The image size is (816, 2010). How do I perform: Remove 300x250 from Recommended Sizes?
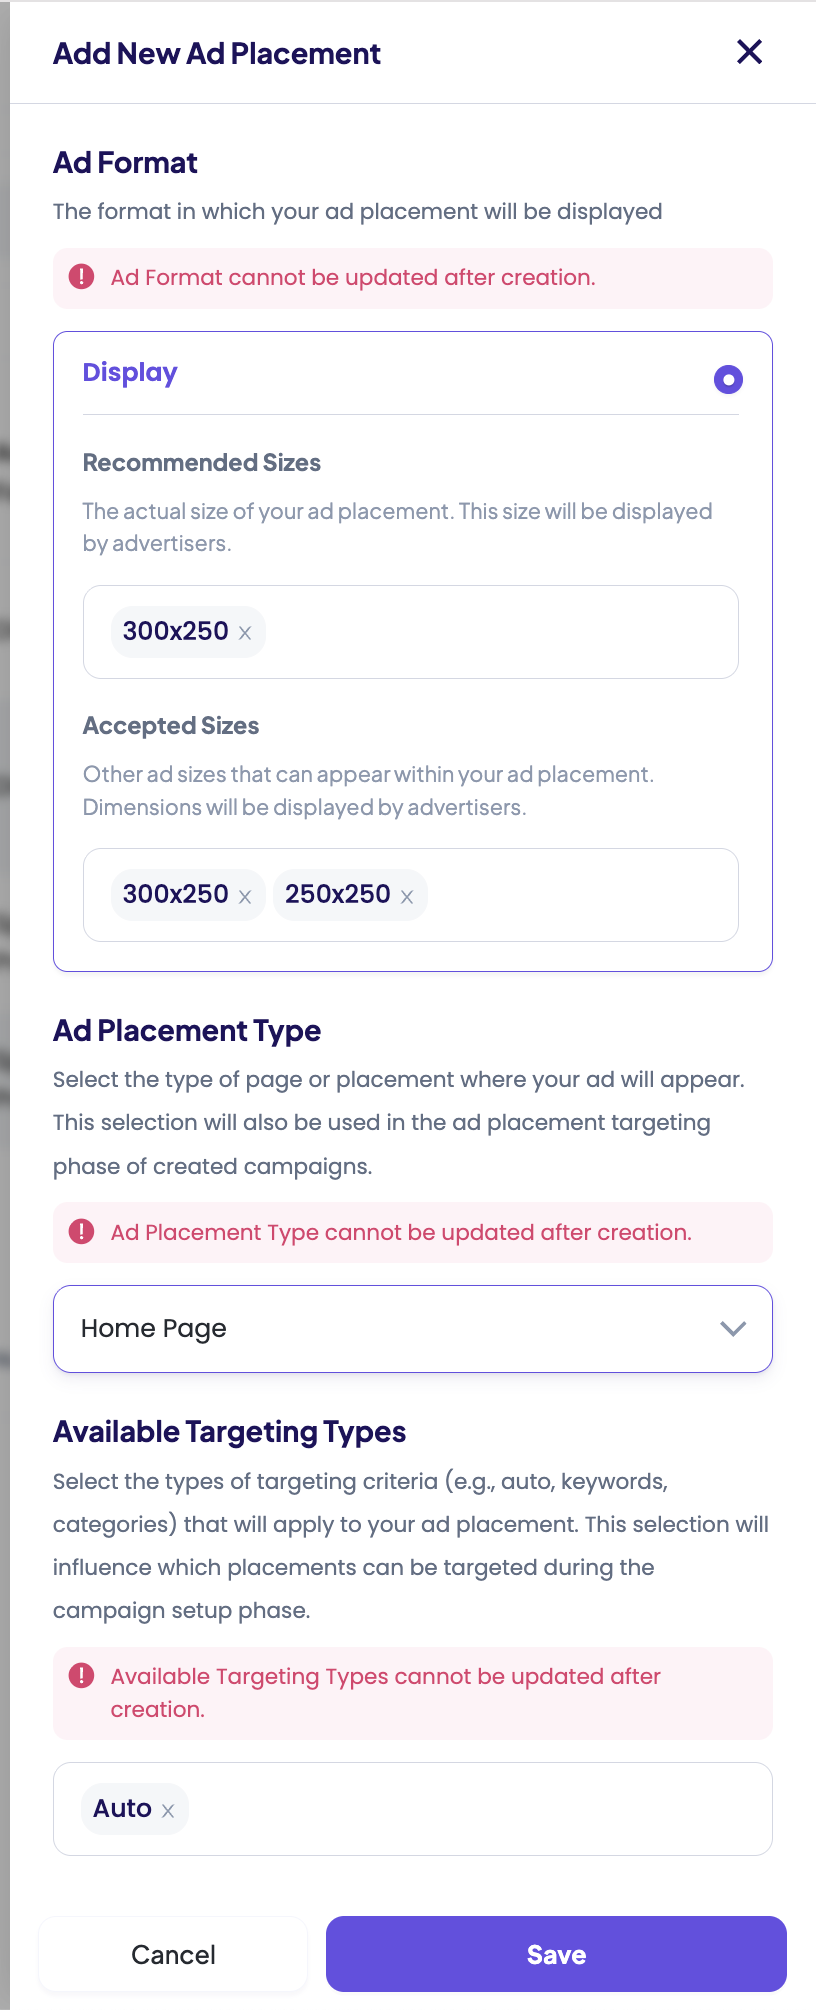click(245, 633)
